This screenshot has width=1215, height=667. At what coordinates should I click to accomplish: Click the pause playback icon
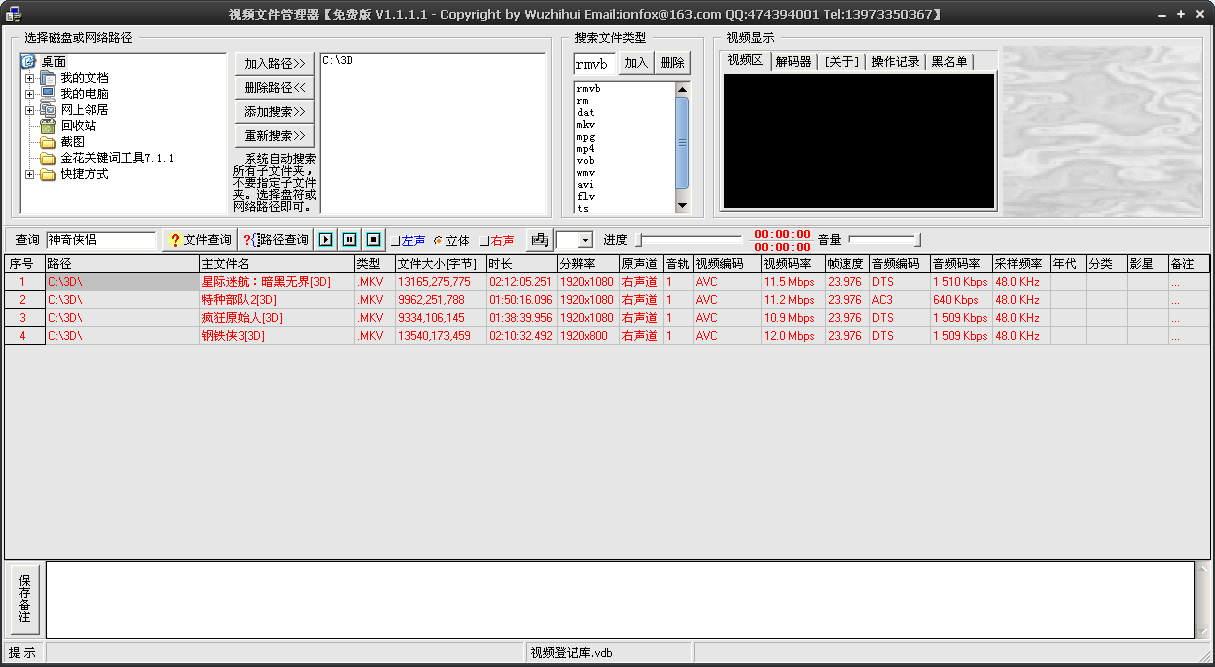click(349, 240)
